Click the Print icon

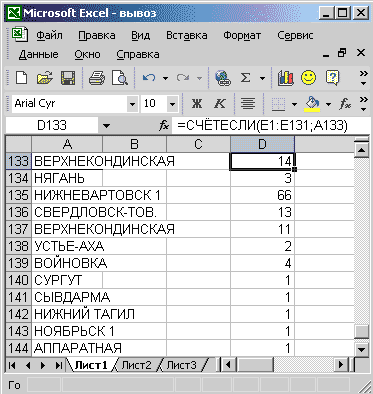click(97, 78)
